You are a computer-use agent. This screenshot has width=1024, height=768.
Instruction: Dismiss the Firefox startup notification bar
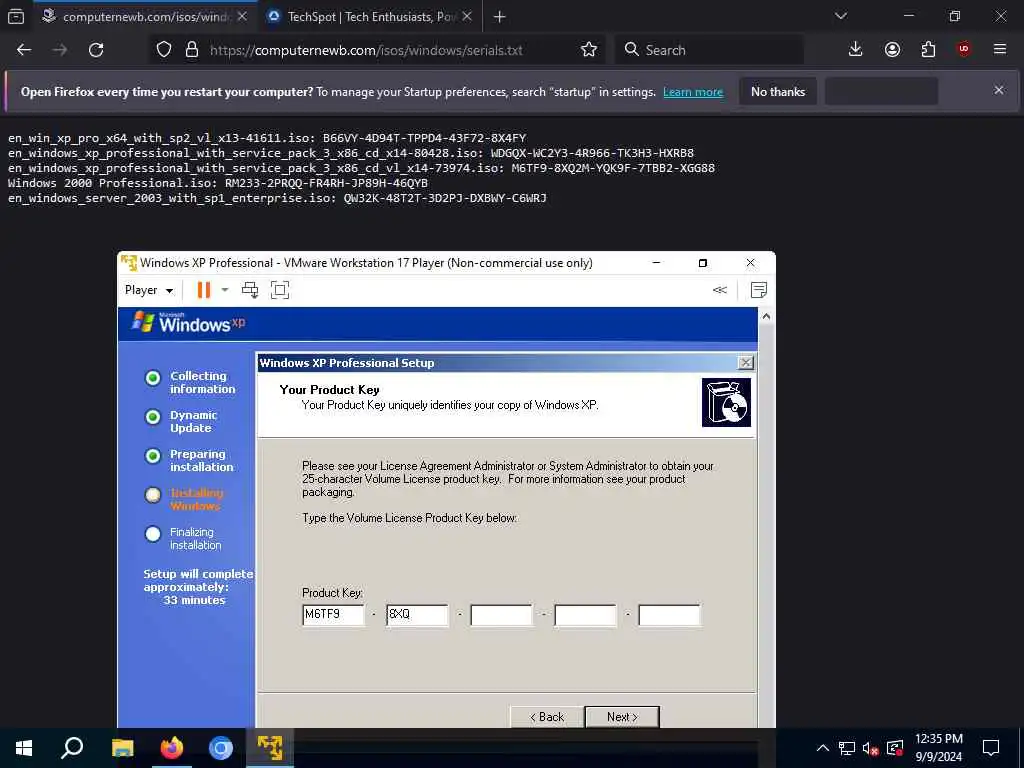(x=999, y=91)
